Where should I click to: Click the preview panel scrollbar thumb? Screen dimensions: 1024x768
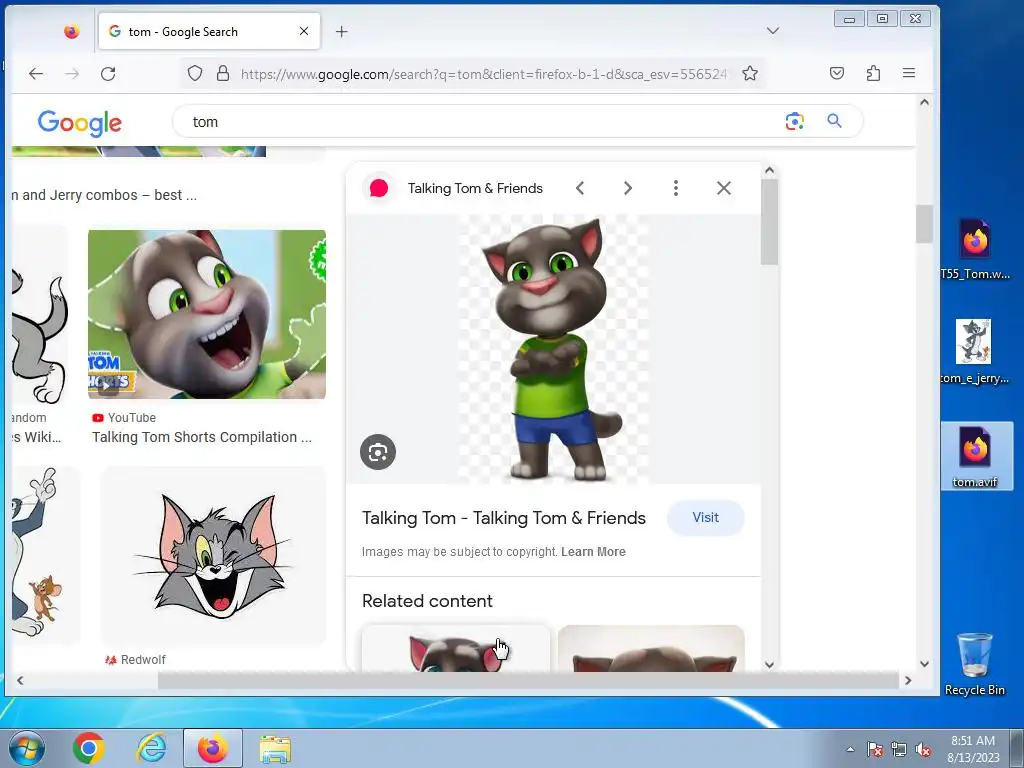point(769,222)
